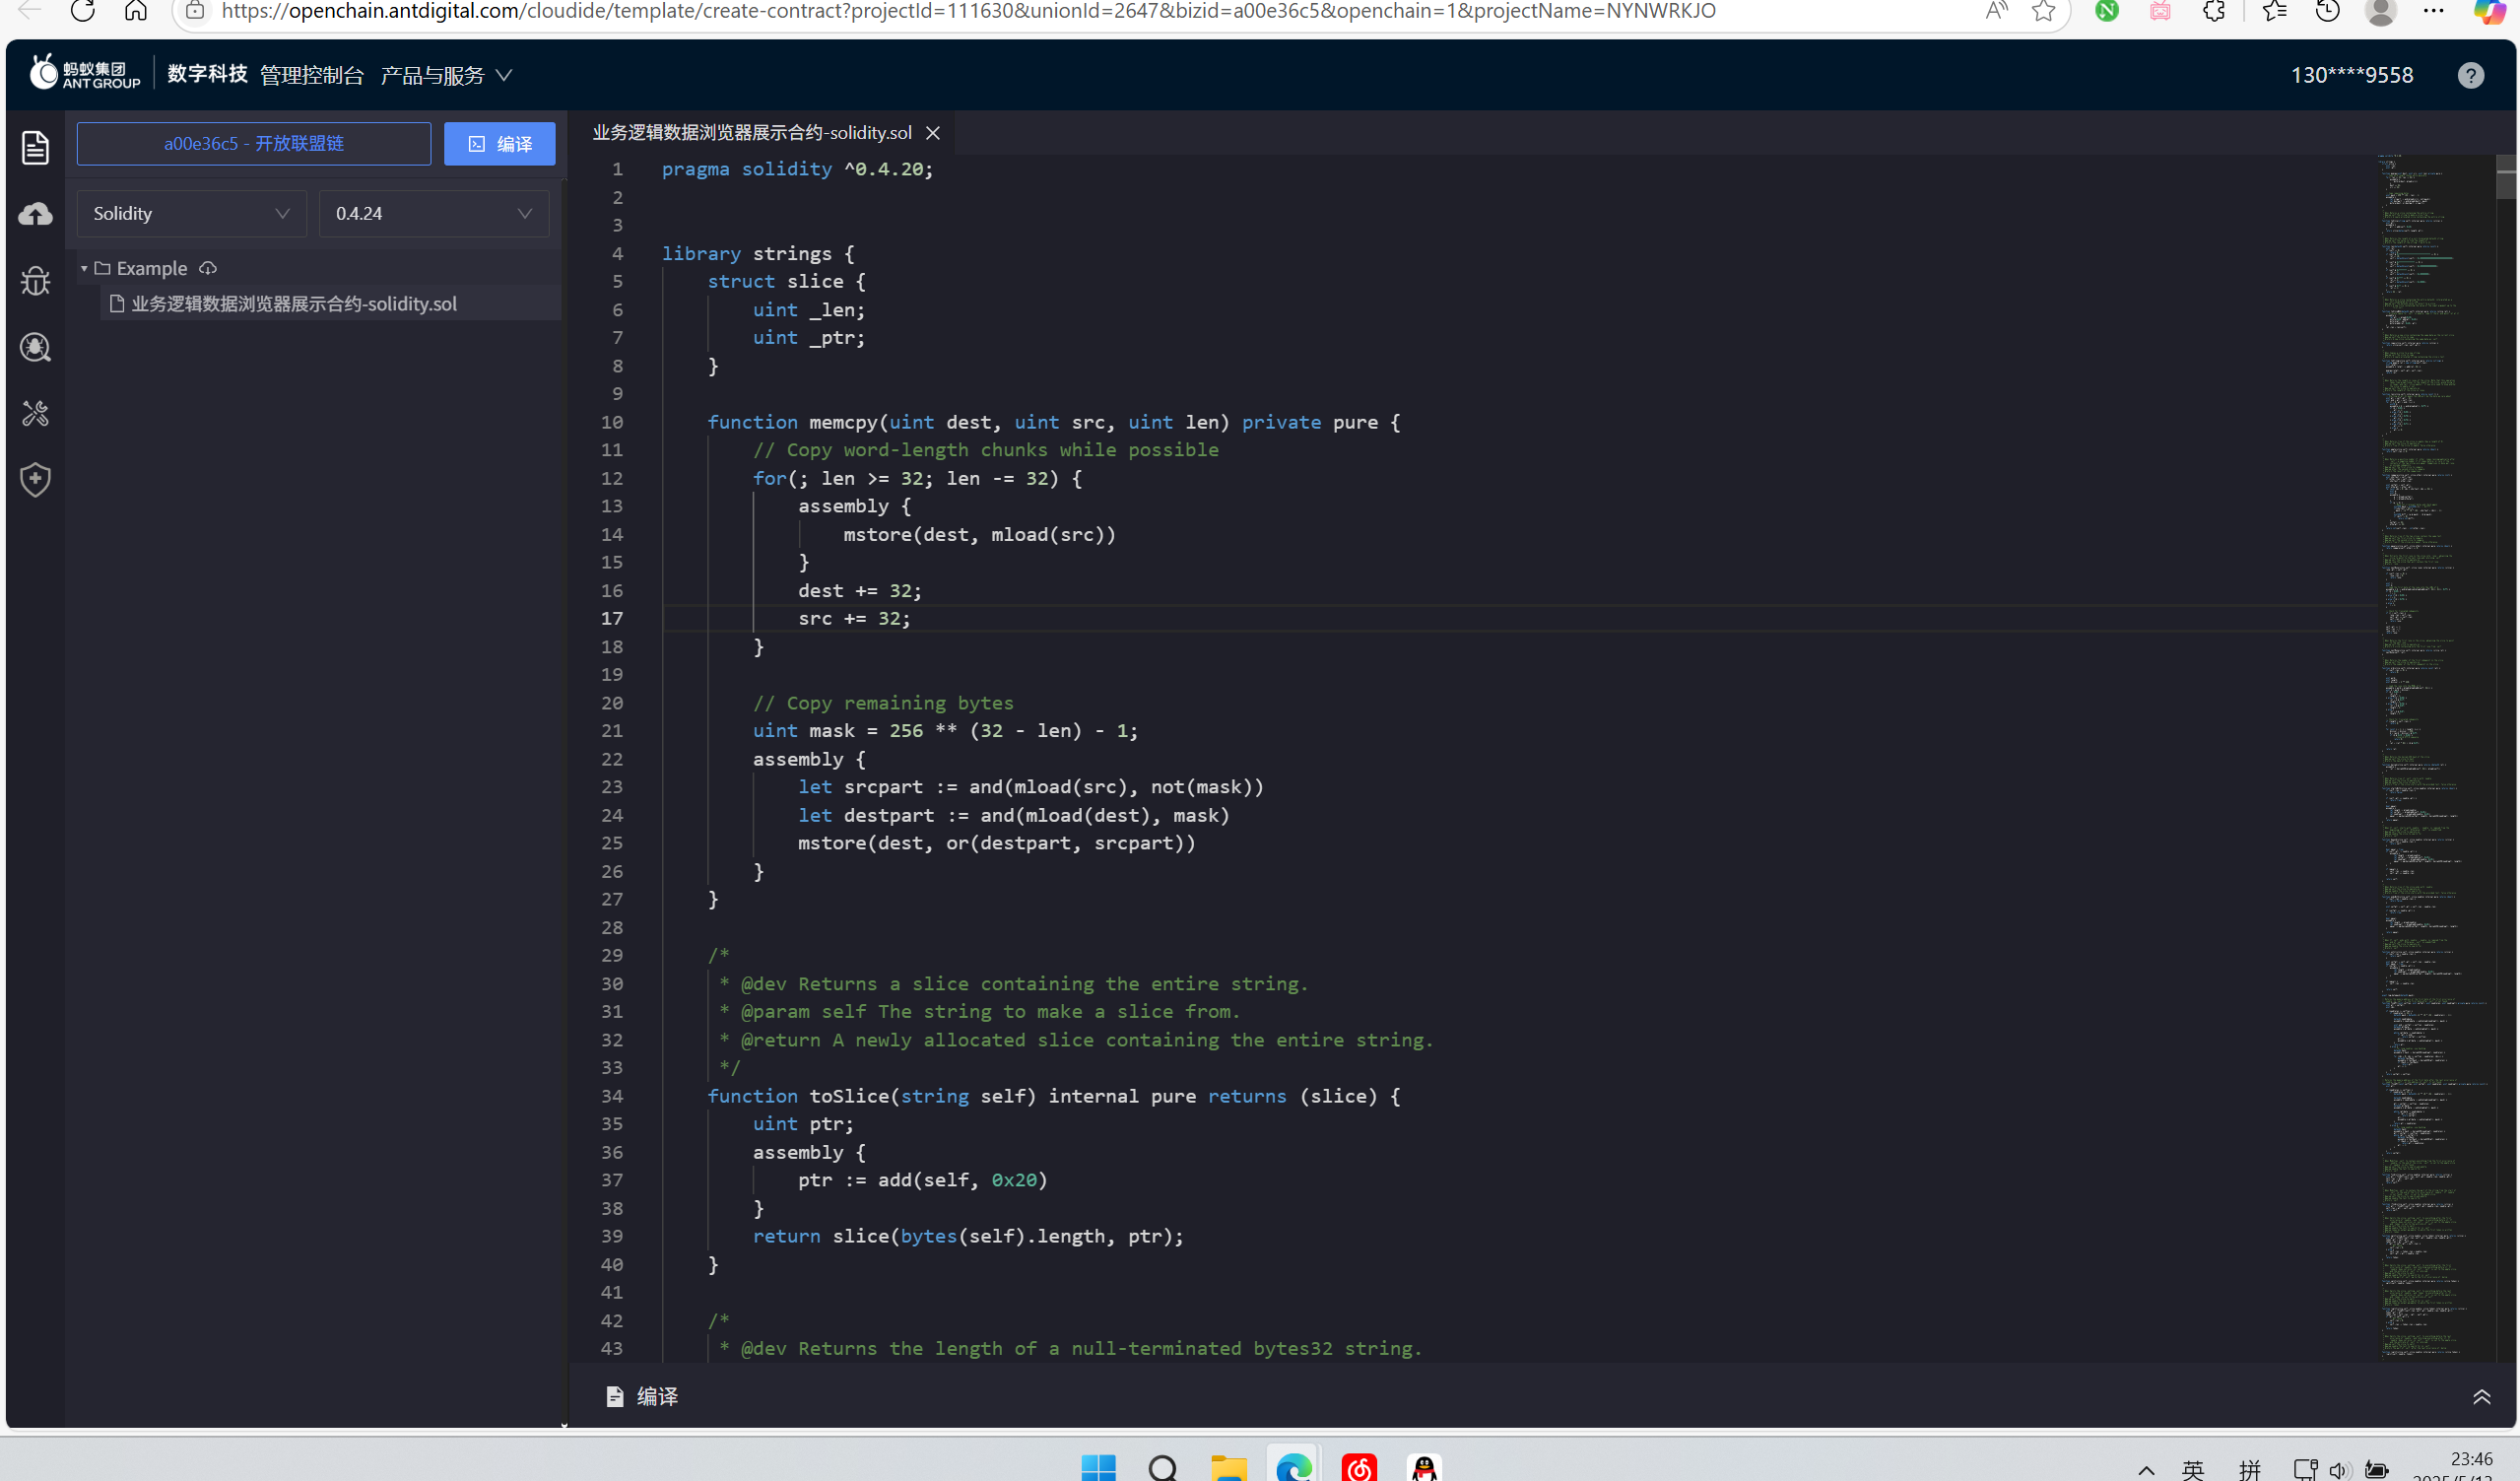Open the 0.4.24 compiler version dropdown

pos(433,214)
